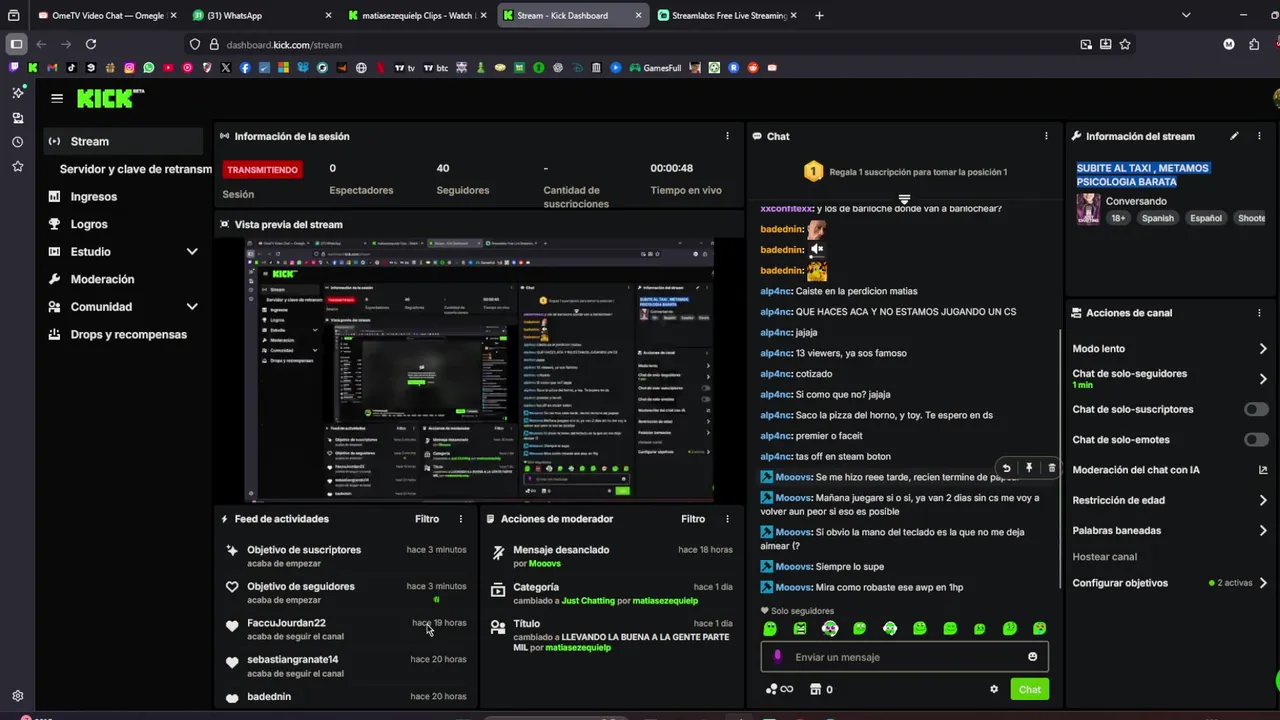The width and height of the screenshot is (1280, 720).
Task: Switch to the Streamlabs browser tab
Action: [x=728, y=15]
